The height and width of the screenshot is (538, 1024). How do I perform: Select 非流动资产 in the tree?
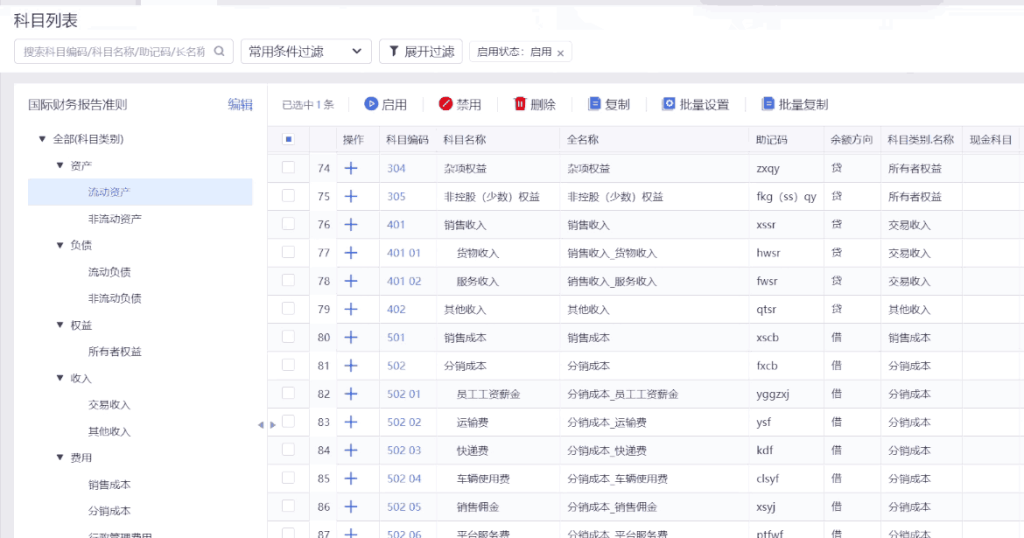click(x=115, y=219)
